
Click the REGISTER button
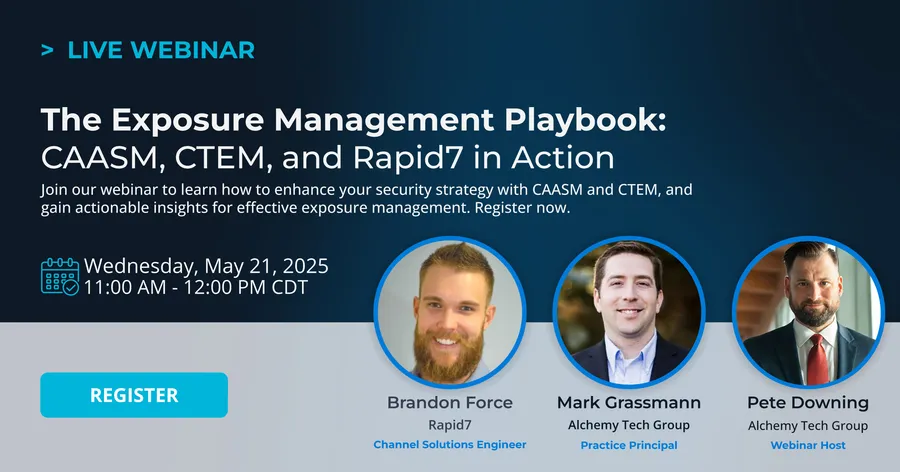[134, 395]
